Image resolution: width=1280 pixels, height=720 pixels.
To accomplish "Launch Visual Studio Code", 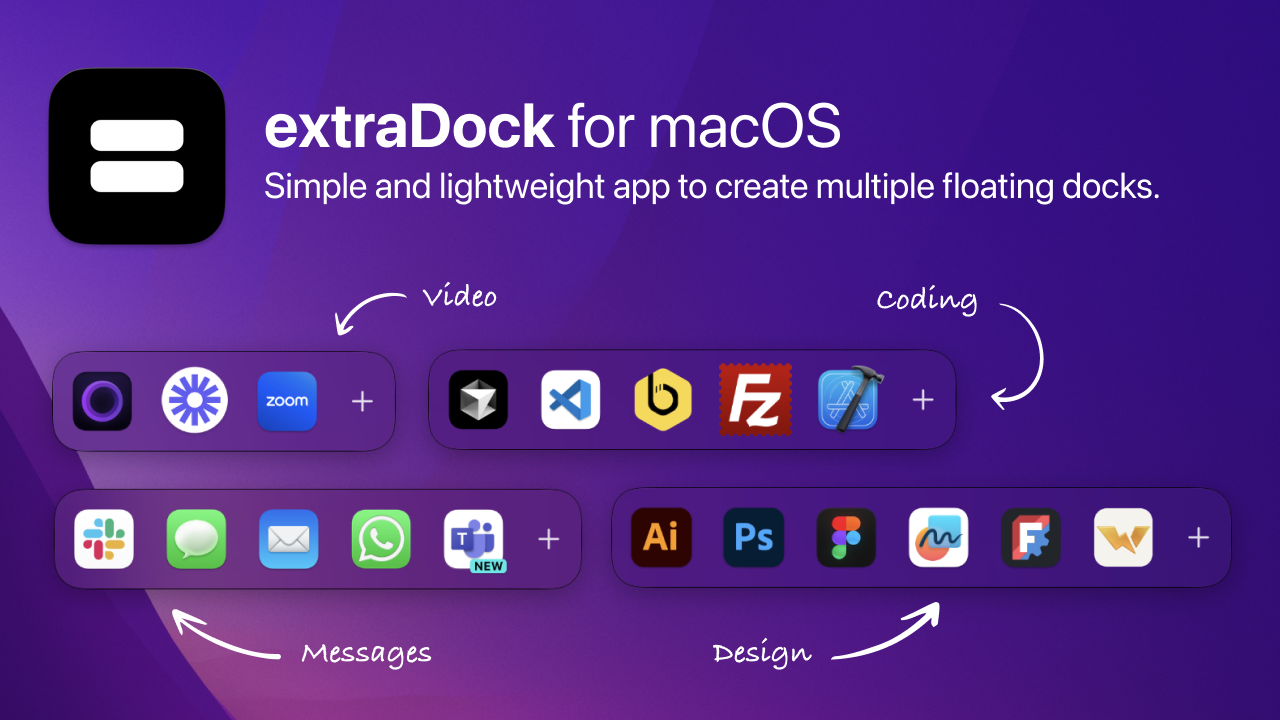I will 571,400.
